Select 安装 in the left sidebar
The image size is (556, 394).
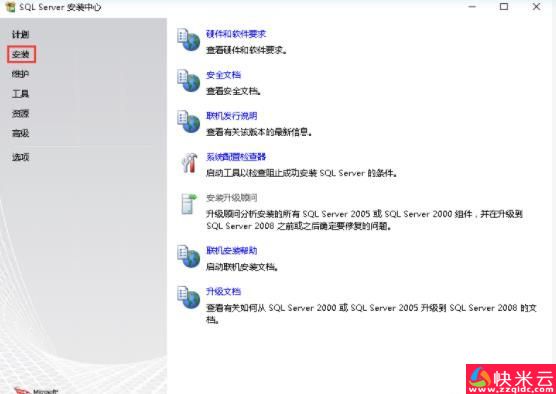21,55
